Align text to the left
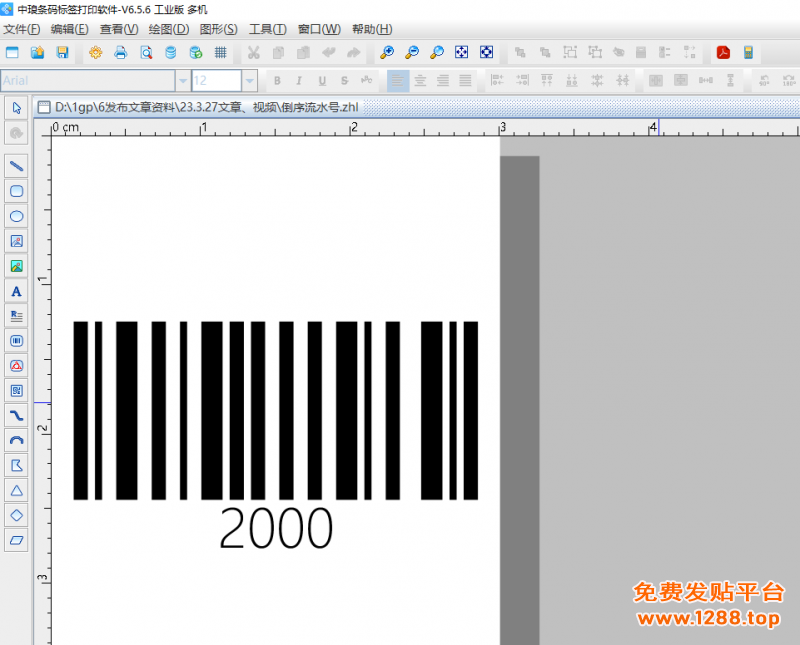 click(397, 81)
